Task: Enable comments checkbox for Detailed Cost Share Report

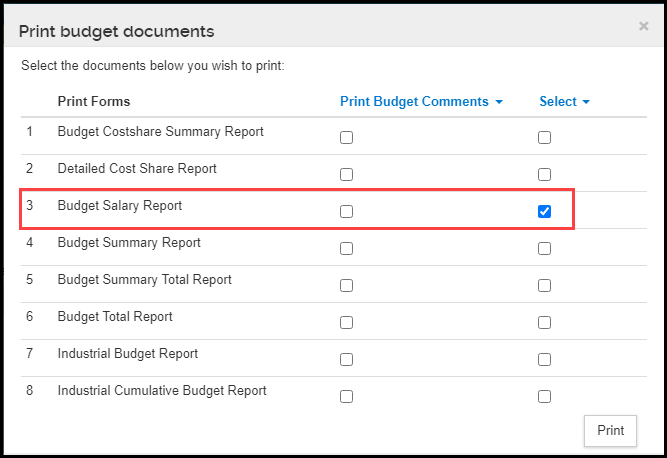Action: [346, 174]
